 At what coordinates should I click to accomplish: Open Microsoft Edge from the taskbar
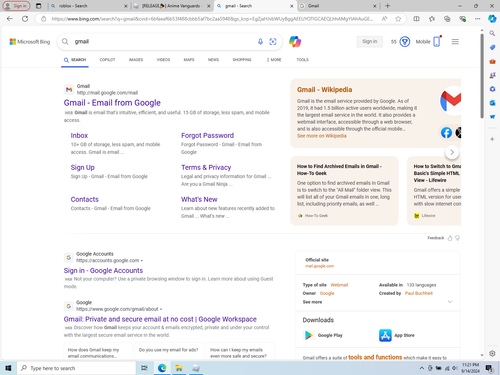(x=162, y=368)
